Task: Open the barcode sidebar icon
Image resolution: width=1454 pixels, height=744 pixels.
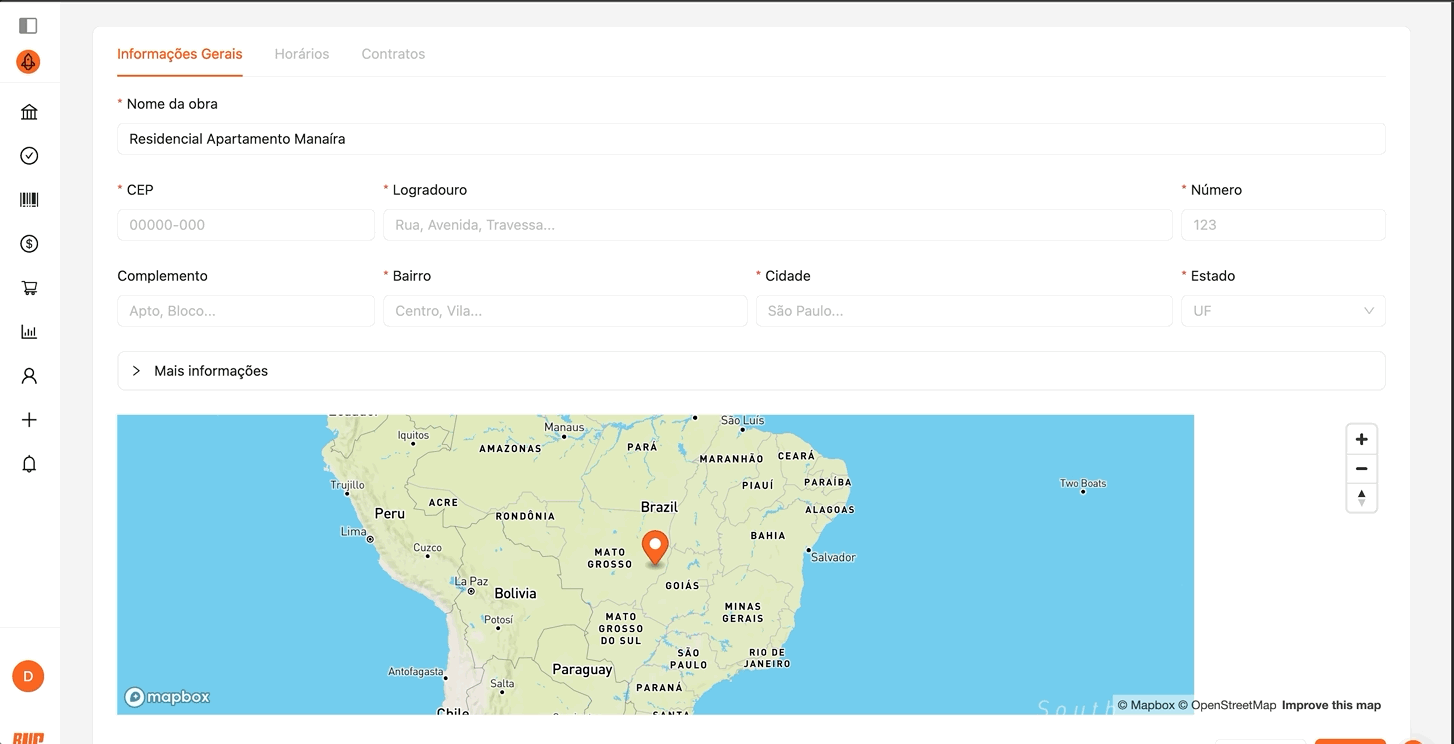Action: [29, 200]
